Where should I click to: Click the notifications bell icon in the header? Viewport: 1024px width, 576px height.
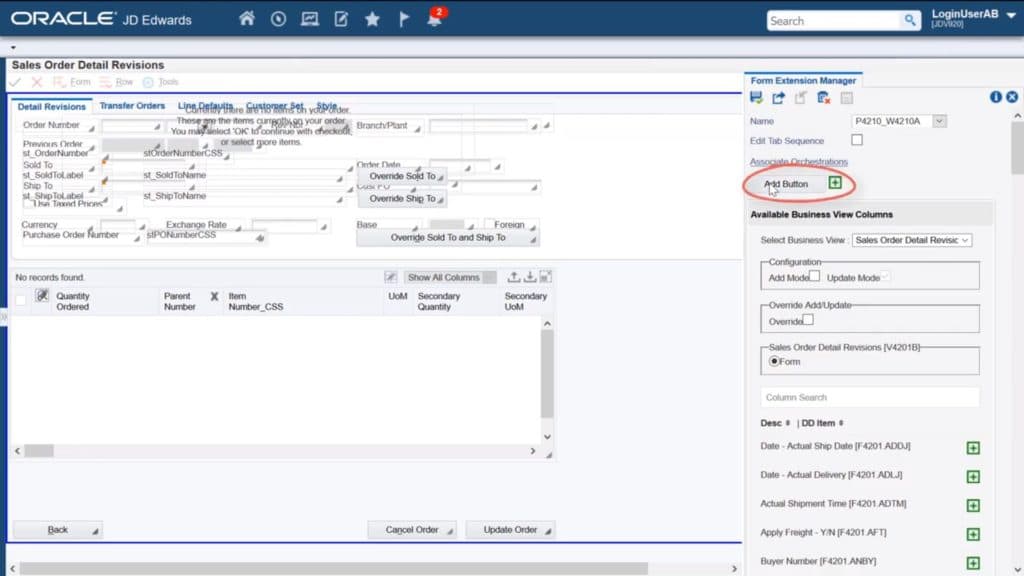[x=434, y=19]
